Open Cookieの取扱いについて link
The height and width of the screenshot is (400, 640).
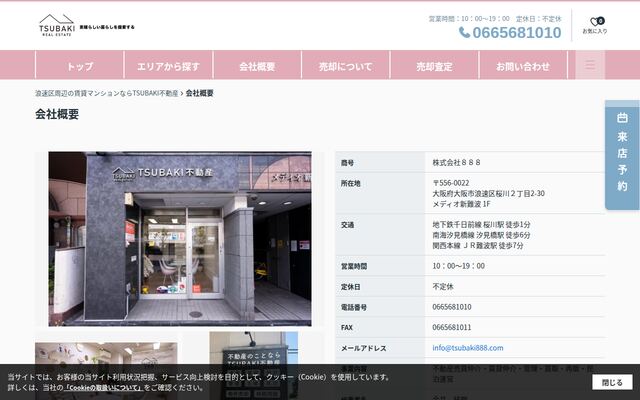point(104,387)
